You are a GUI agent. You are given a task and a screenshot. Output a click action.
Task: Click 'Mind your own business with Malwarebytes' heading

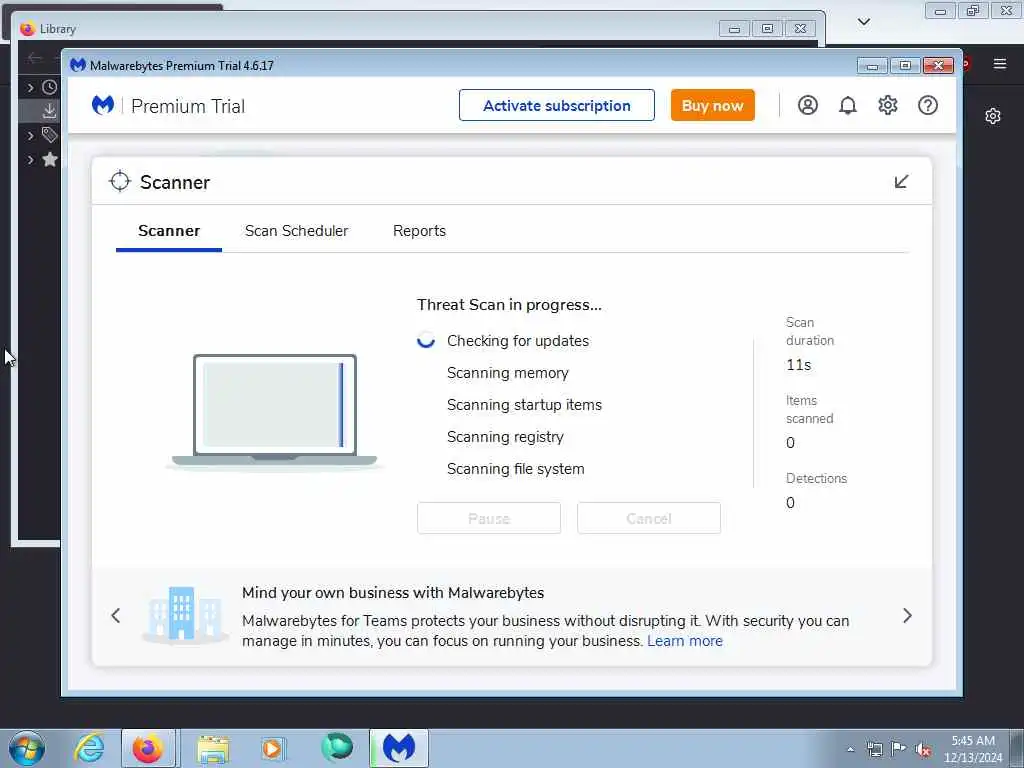point(393,593)
